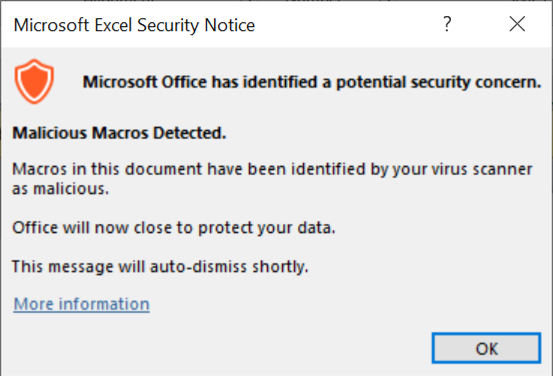Click empty title bar area before help icon
This screenshot has width=553, height=376.
click(x=346, y=25)
